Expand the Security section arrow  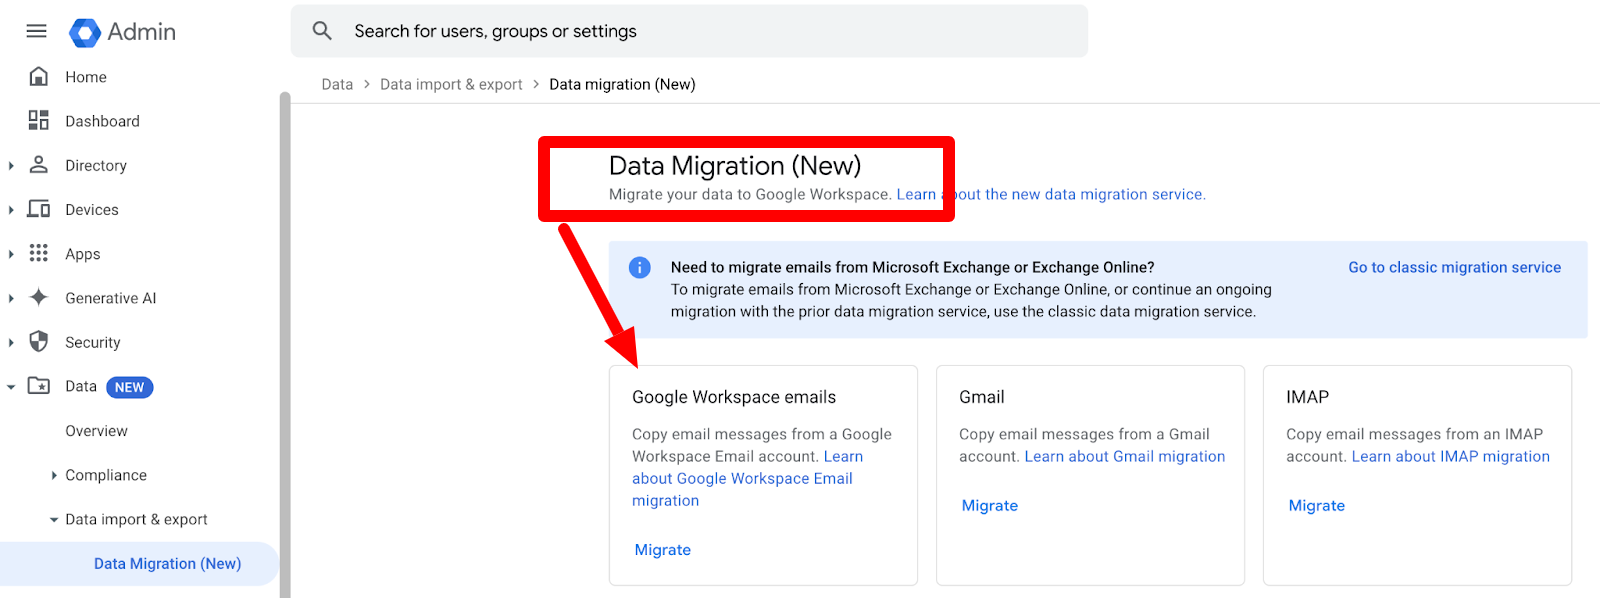[x=11, y=342]
